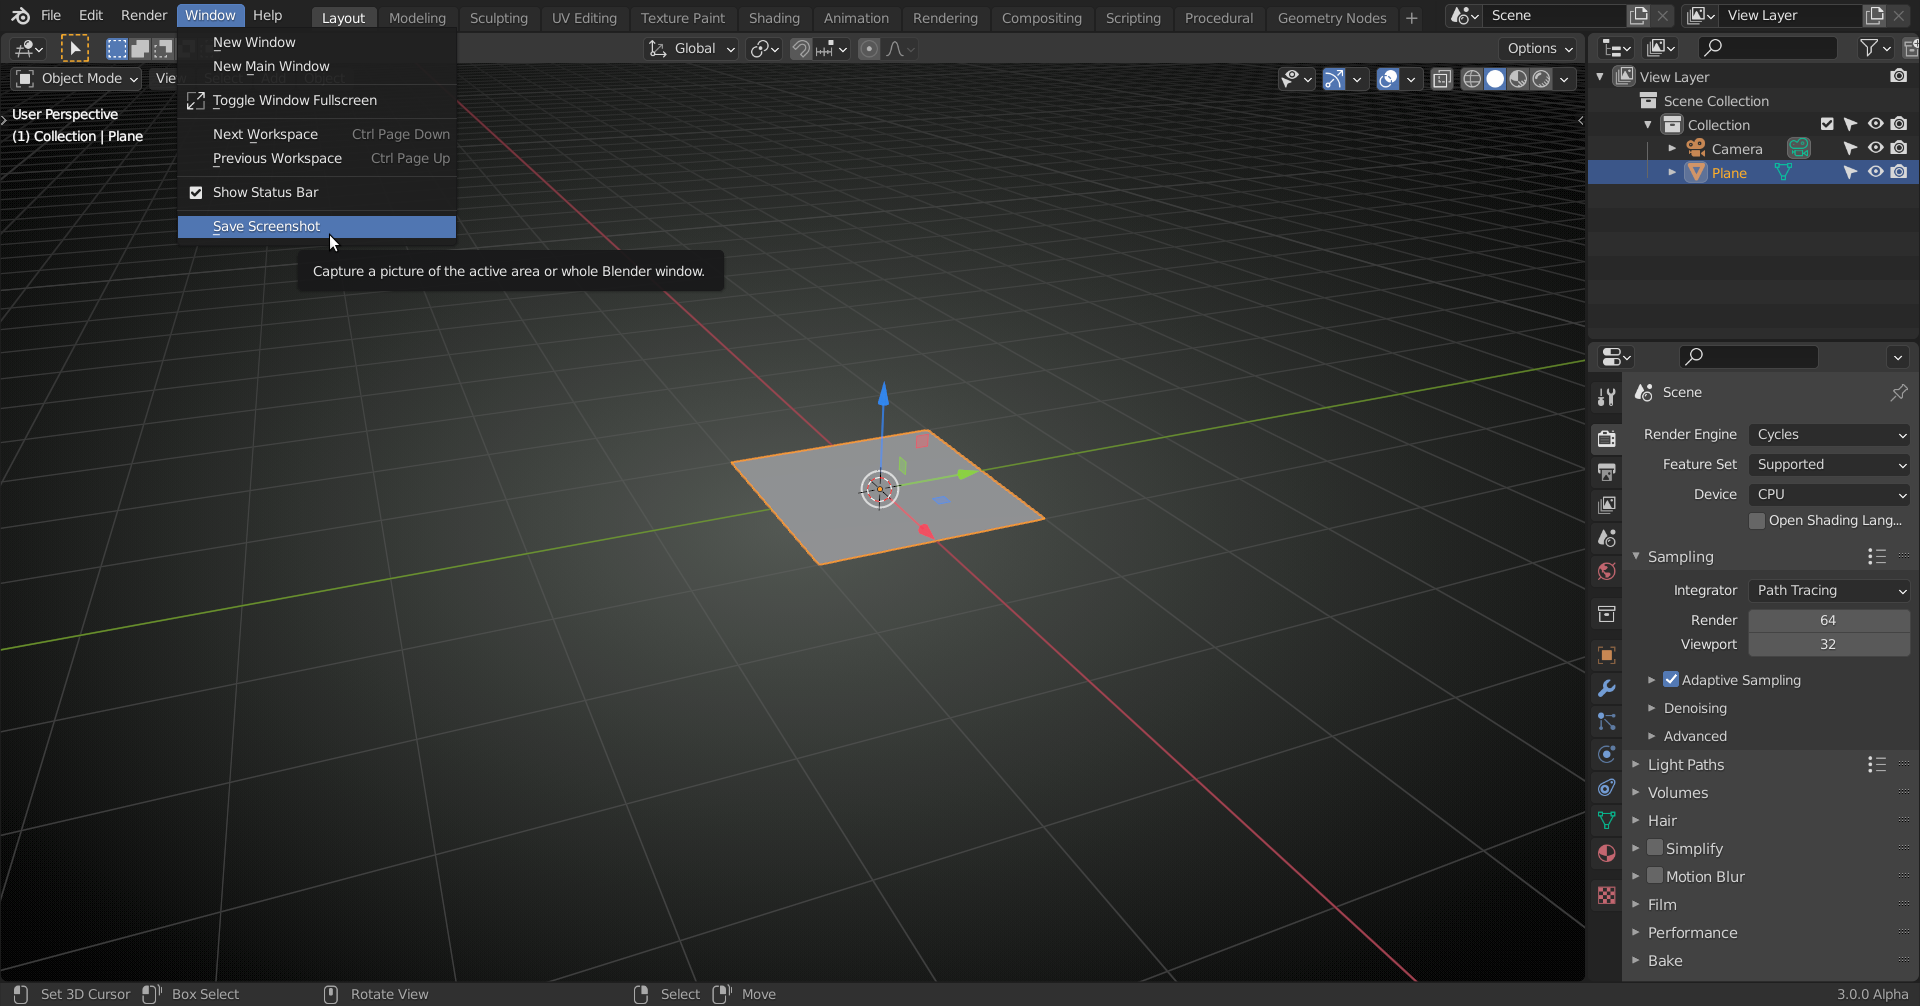Open the viewport Options dropdown
Screen dimensions: 1920x1006
click(x=1538, y=48)
